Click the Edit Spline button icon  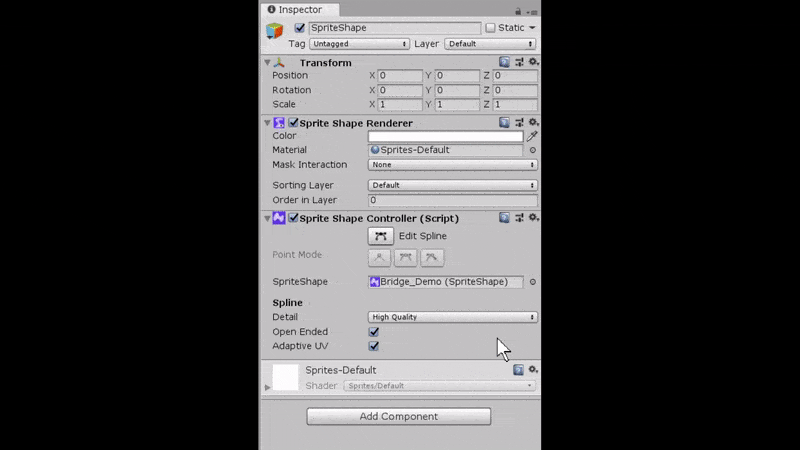(381, 236)
